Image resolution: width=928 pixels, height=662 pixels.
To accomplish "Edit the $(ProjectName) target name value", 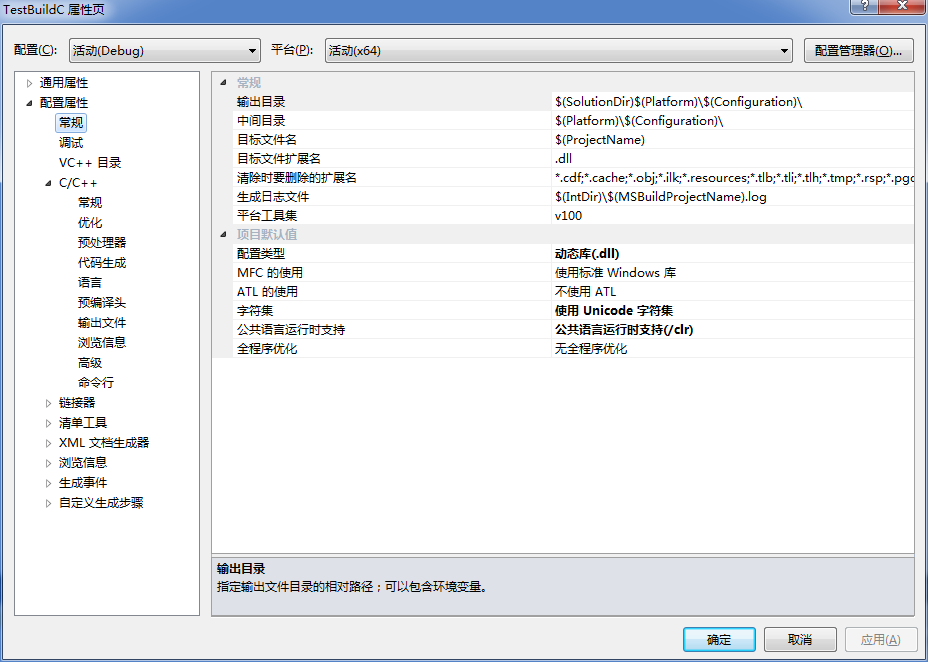I will 600,140.
